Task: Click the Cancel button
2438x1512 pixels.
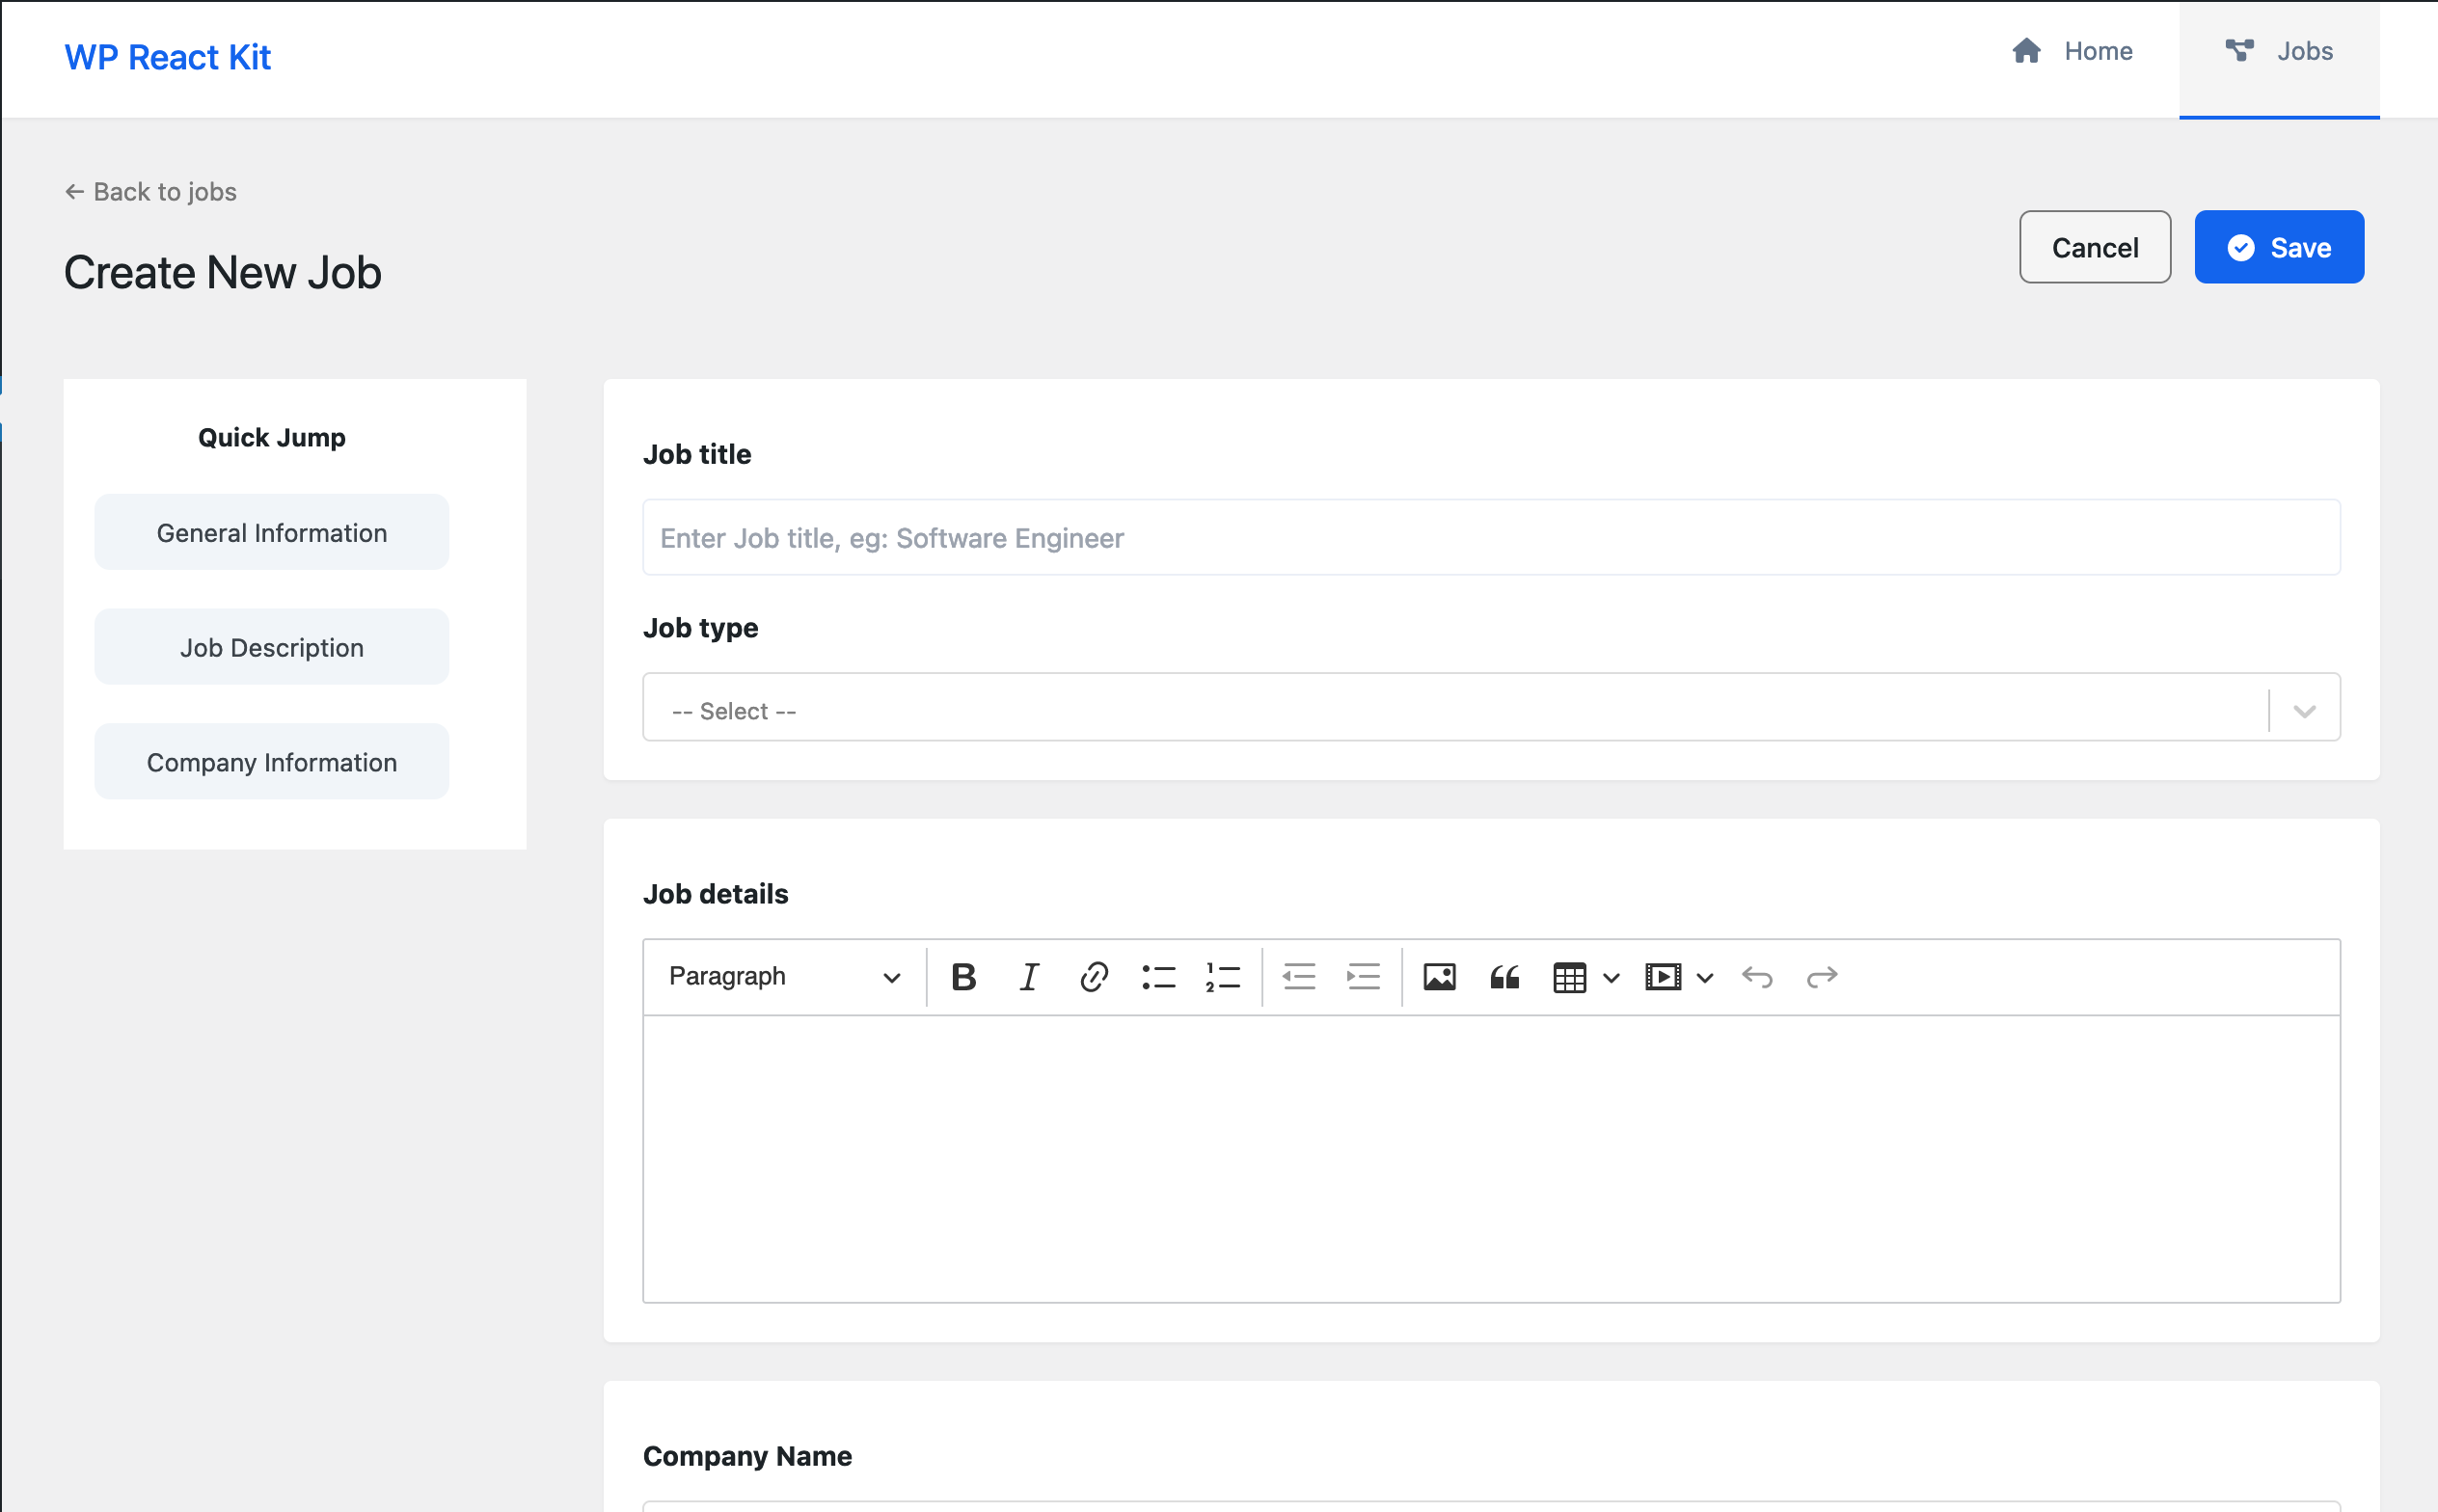Action: [2093, 246]
